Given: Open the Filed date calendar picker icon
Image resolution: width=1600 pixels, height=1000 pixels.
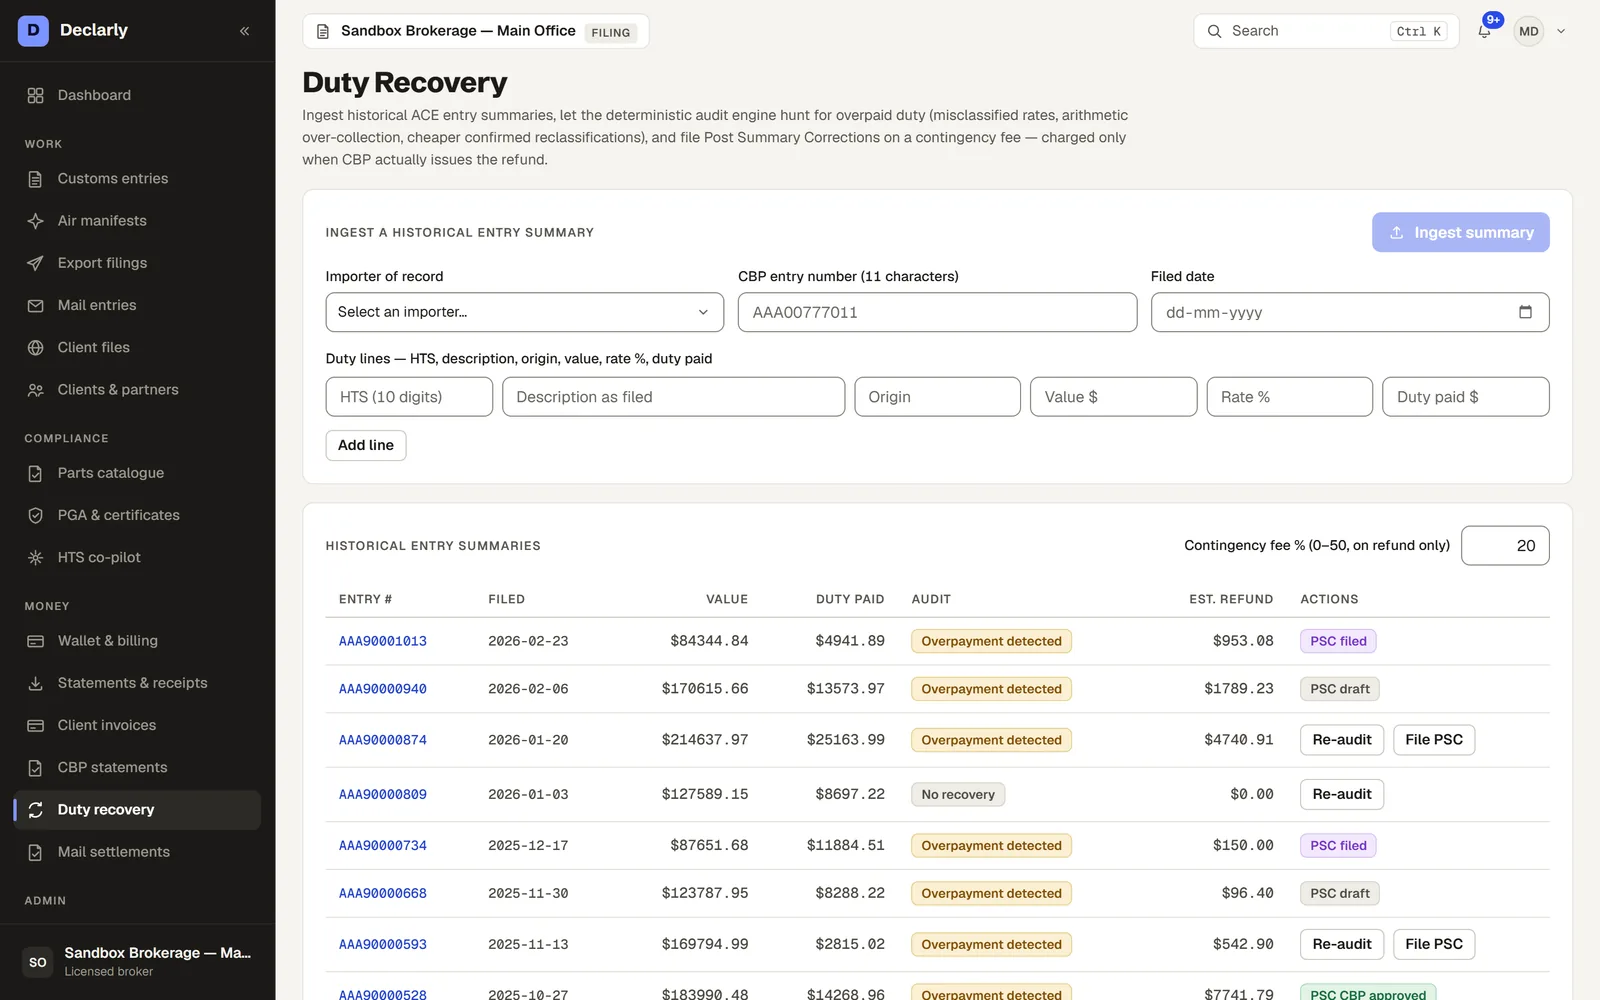Looking at the screenshot, I should point(1525,312).
